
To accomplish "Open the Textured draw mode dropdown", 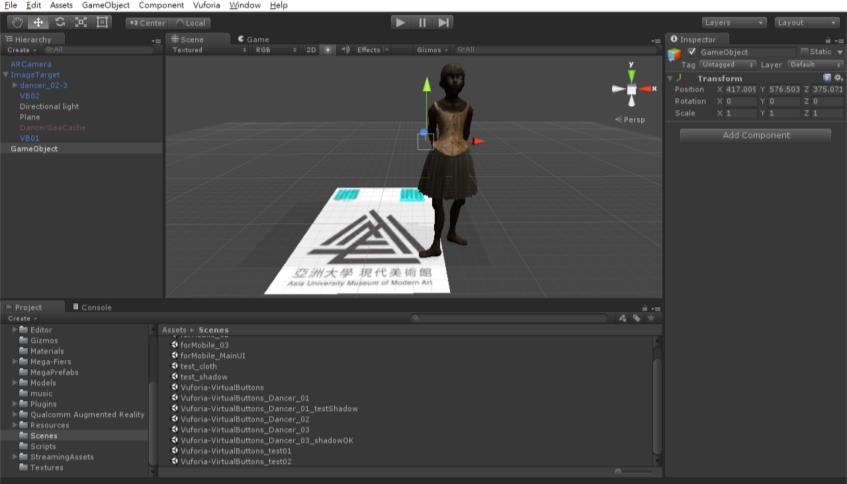I will 209,50.
